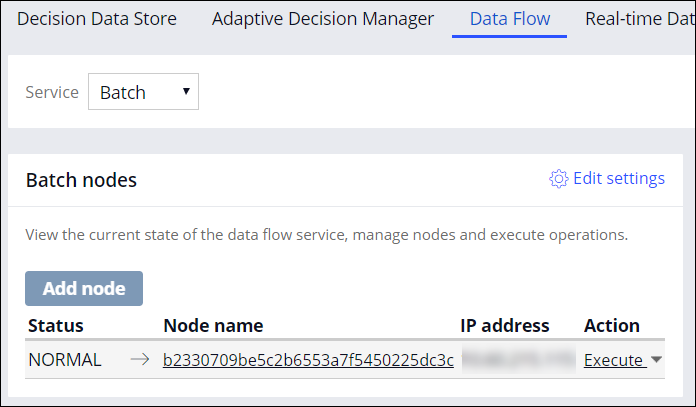Switch to Adaptive Decision Manager tab
Viewport: 696px width, 407px height.
[x=323, y=19]
